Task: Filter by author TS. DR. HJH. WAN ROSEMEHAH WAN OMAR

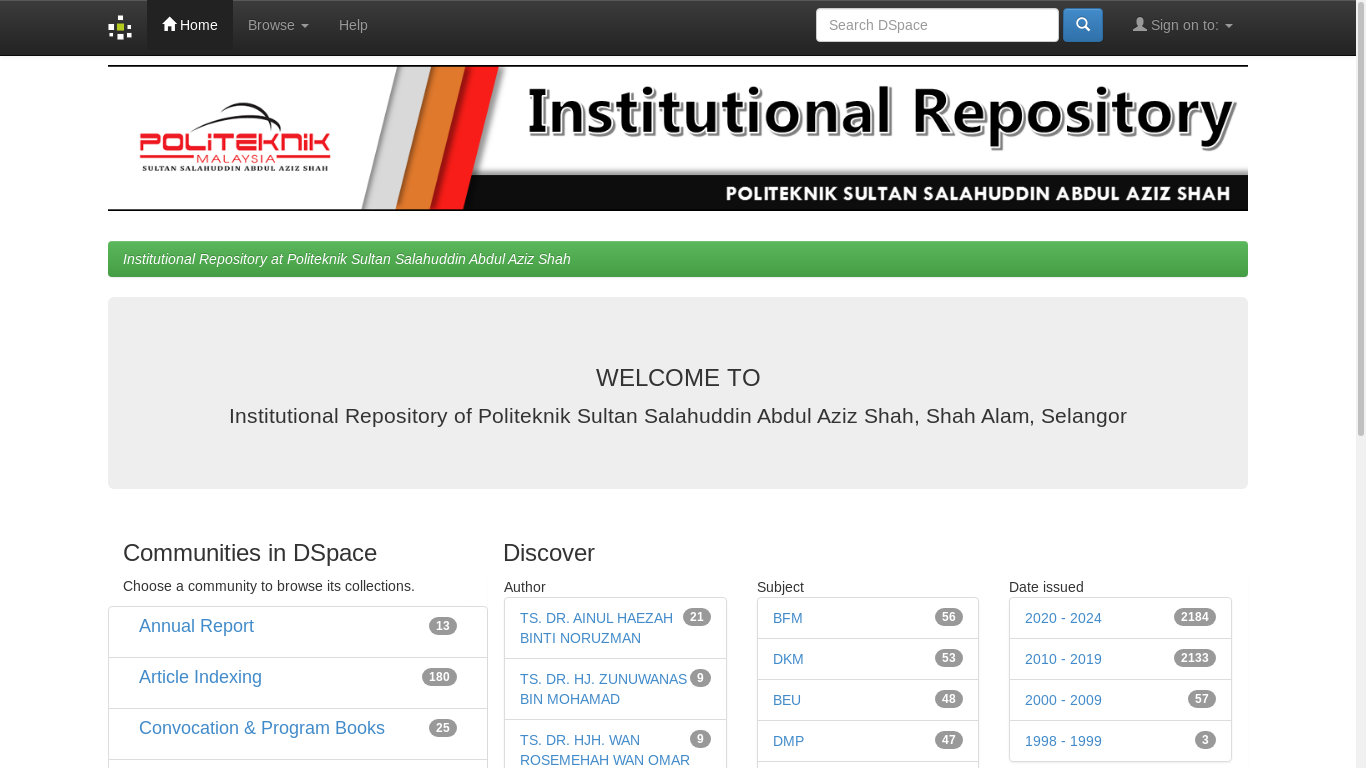Action: pyautogui.click(x=605, y=750)
